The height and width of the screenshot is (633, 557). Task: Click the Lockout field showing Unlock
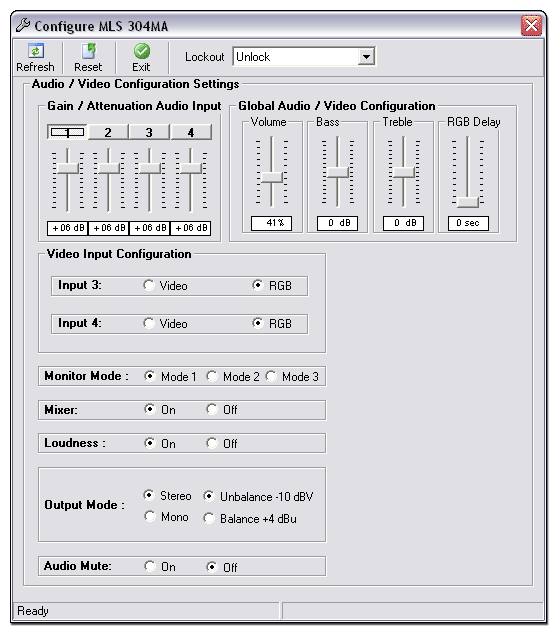tap(304, 57)
